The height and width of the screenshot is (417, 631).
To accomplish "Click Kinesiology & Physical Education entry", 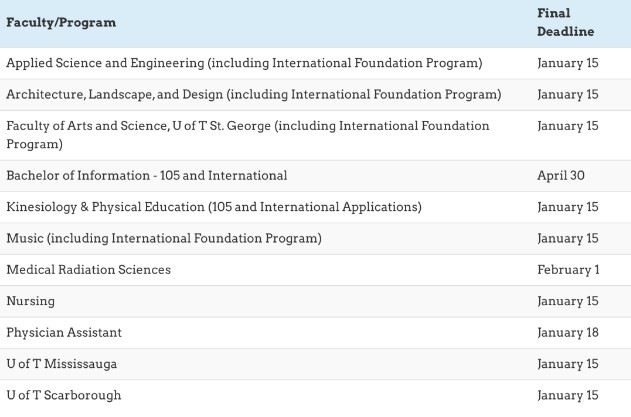I will pos(213,207).
